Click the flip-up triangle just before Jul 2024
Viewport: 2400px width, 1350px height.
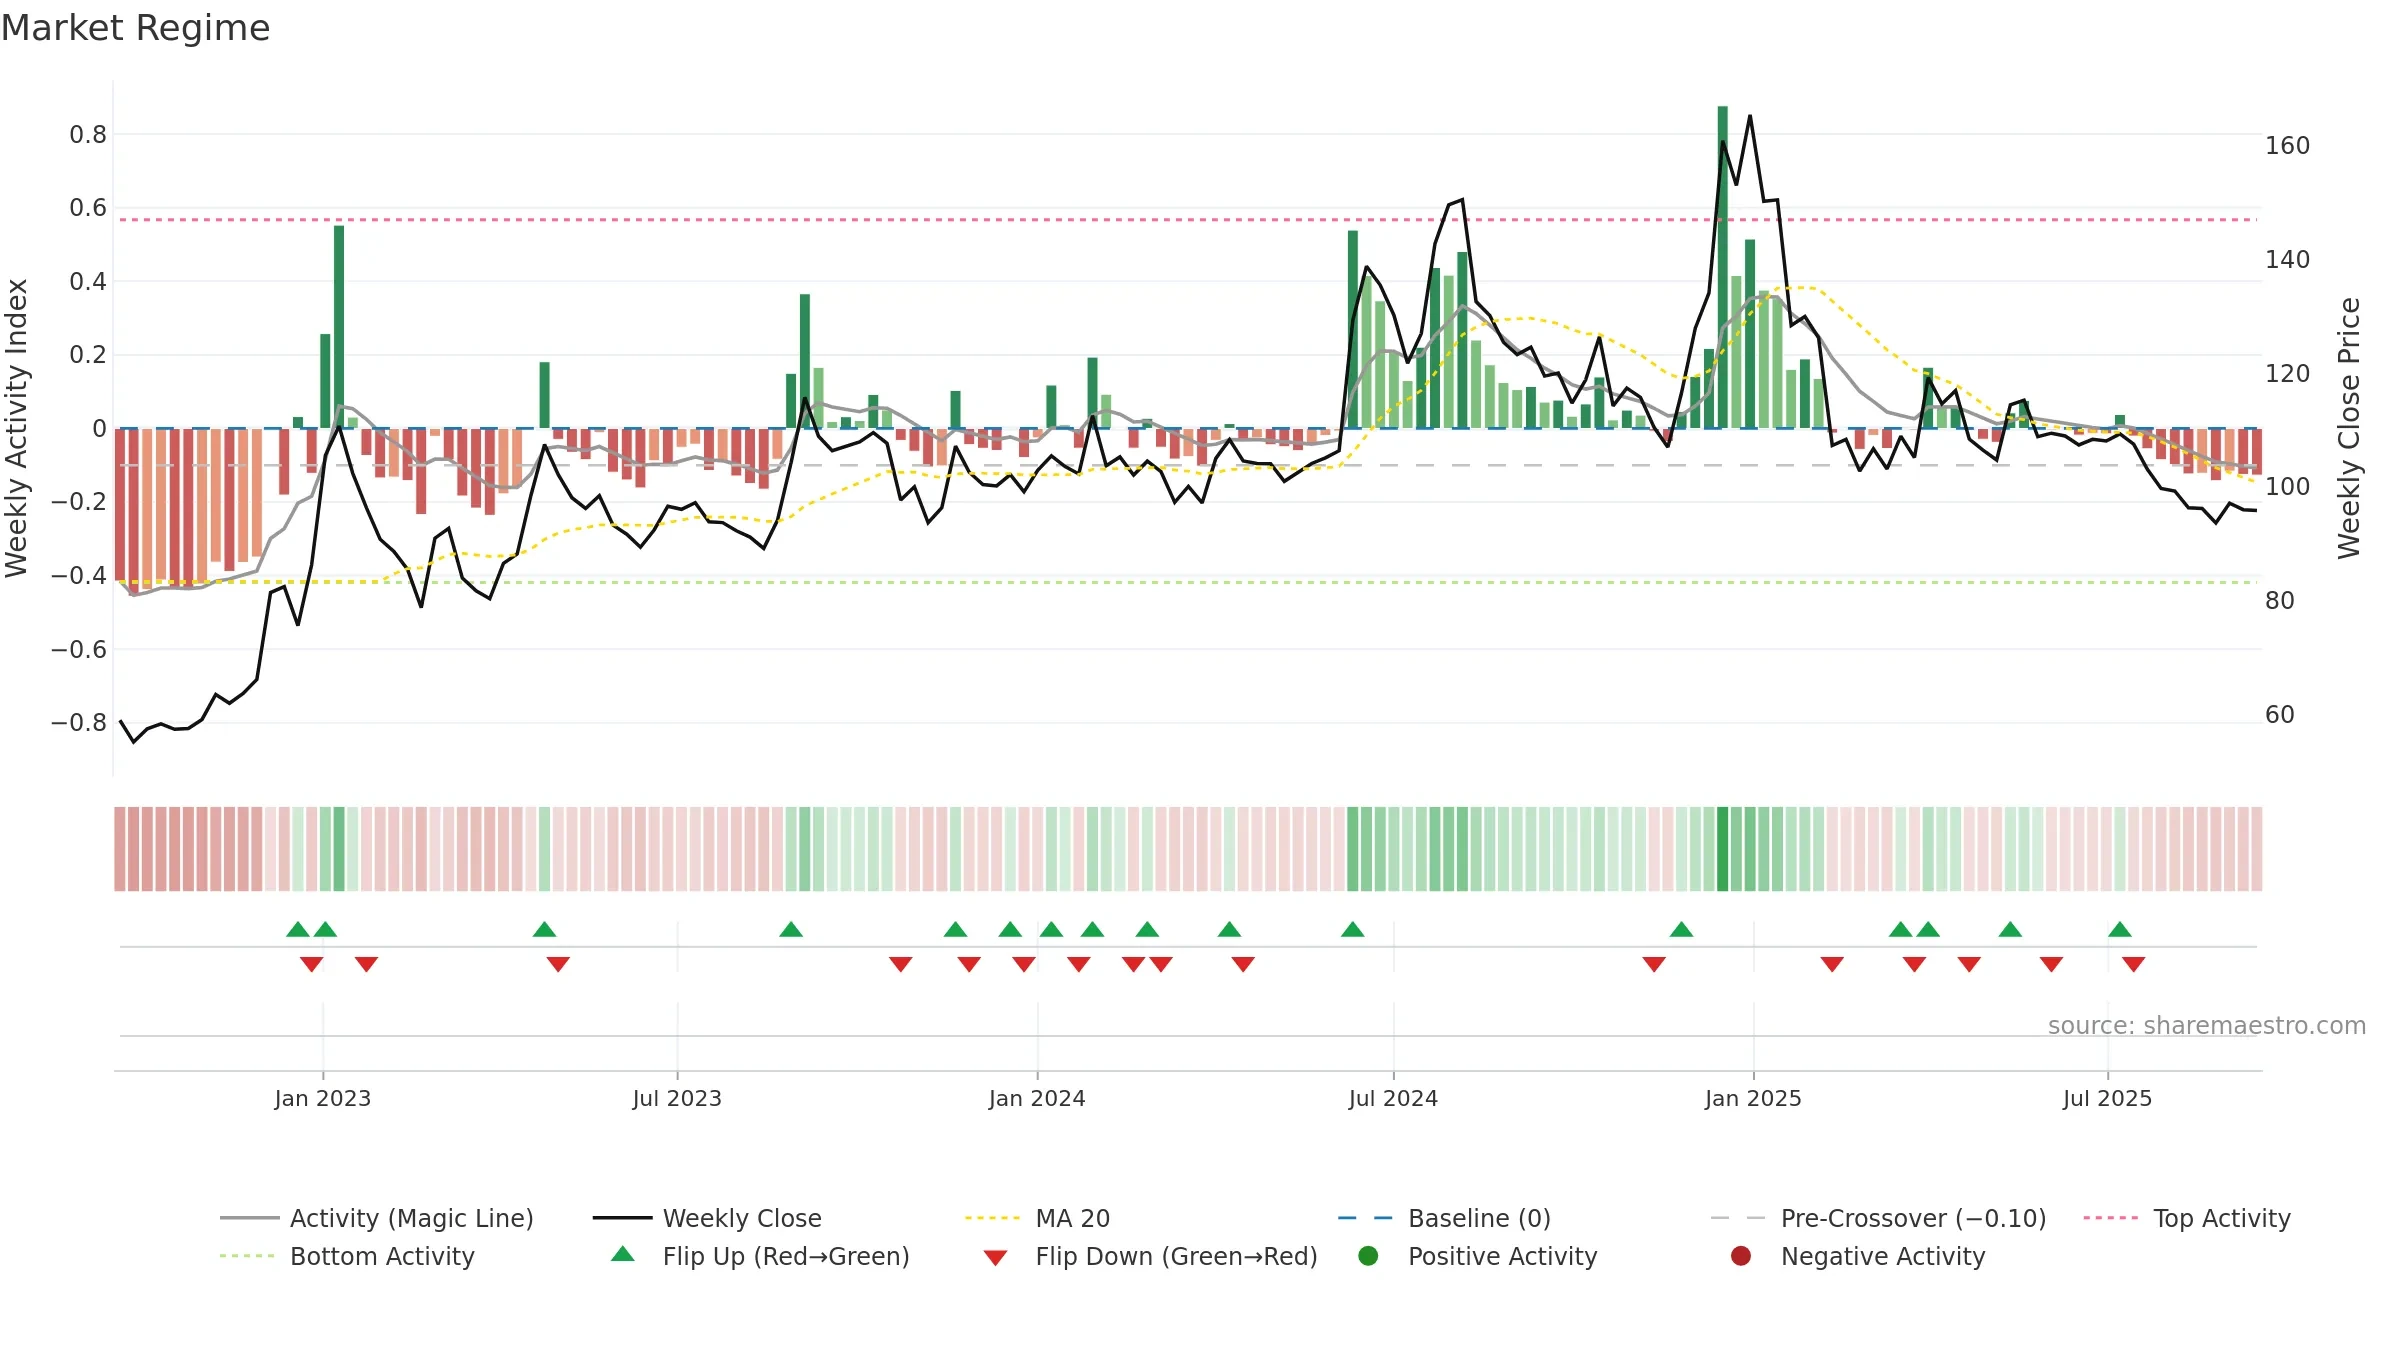click(x=1353, y=929)
